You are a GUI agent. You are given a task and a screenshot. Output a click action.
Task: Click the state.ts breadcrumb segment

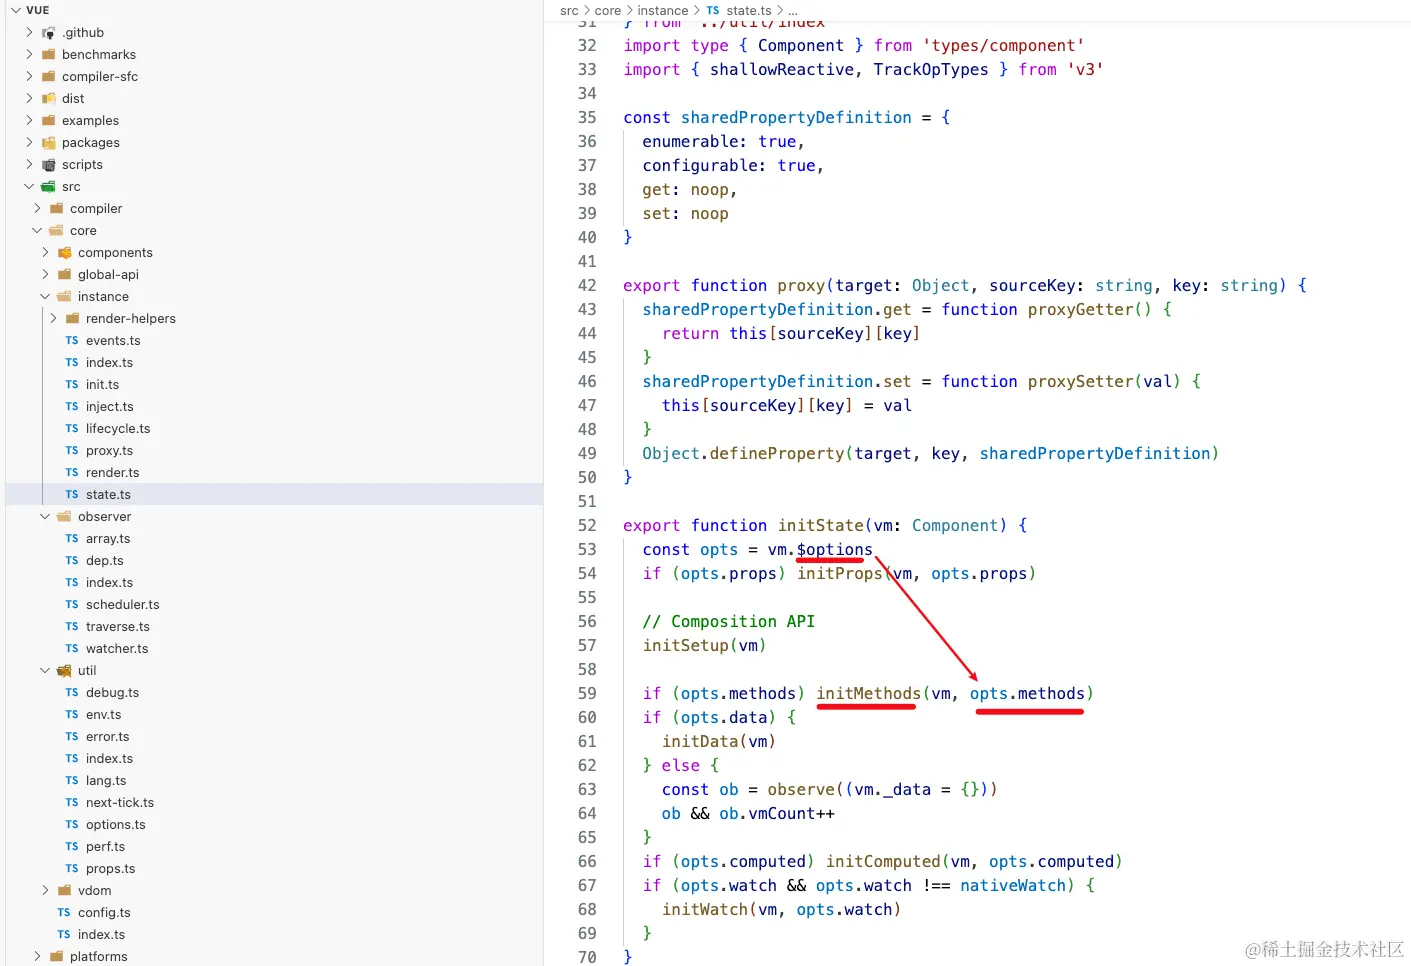(x=749, y=11)
